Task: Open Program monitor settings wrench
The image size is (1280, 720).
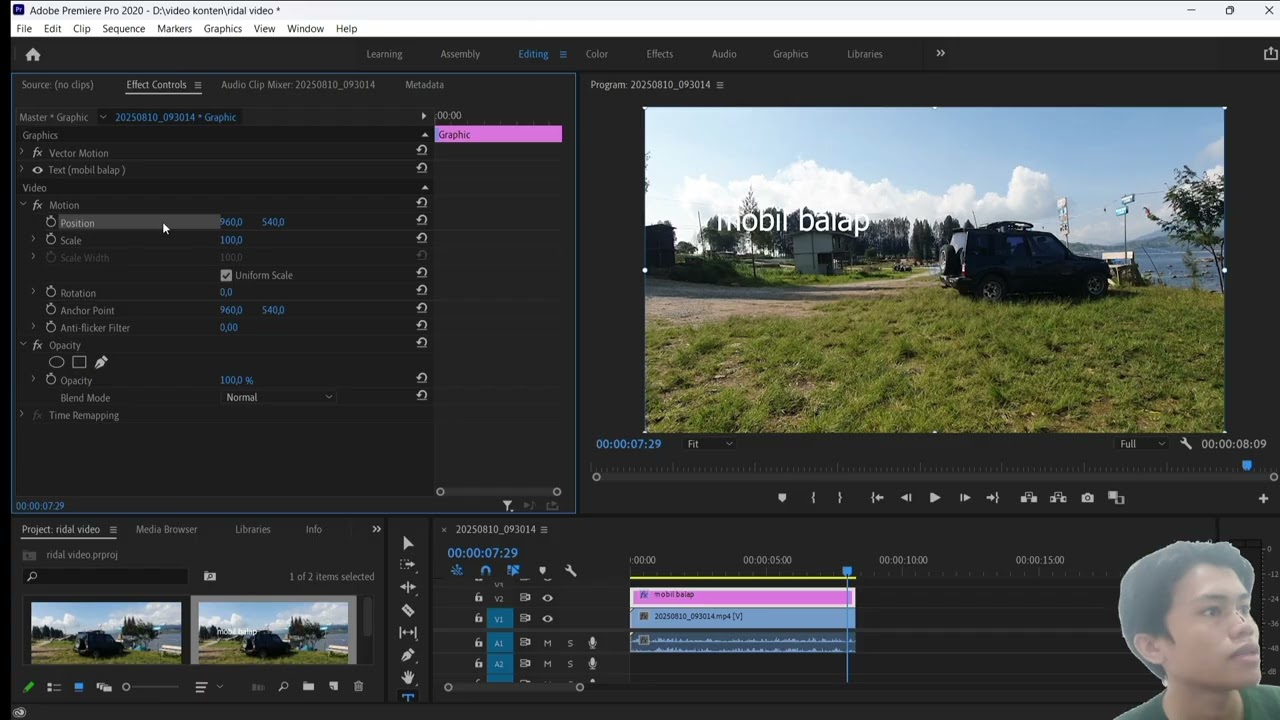Action: point(1186,444)
